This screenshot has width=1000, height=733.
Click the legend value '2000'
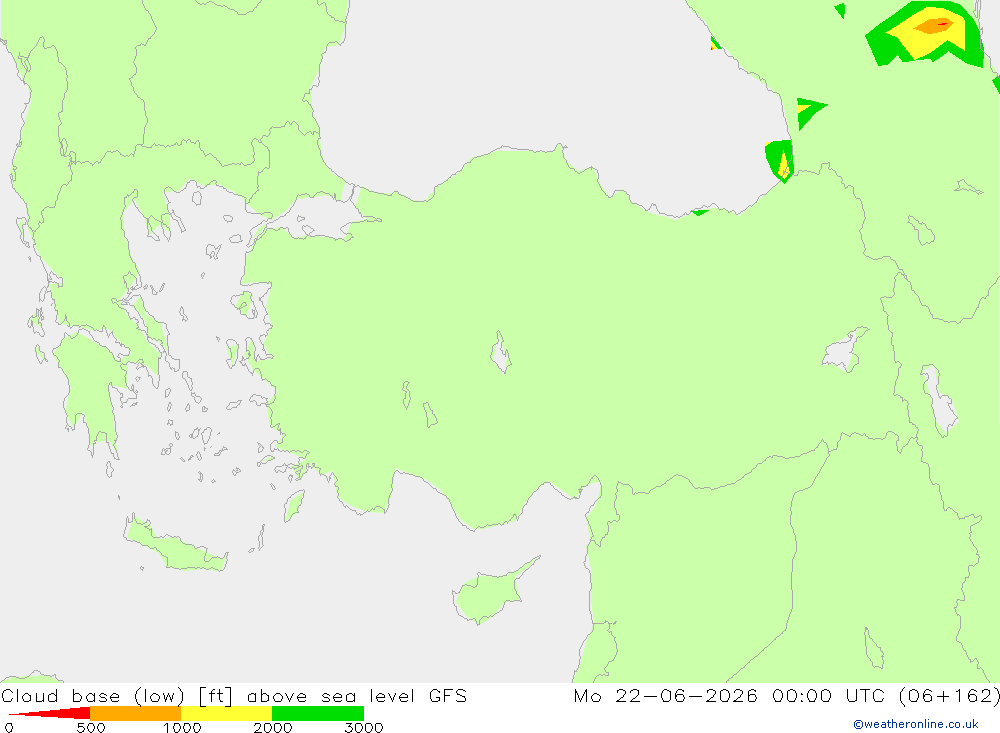coord(272,727)
